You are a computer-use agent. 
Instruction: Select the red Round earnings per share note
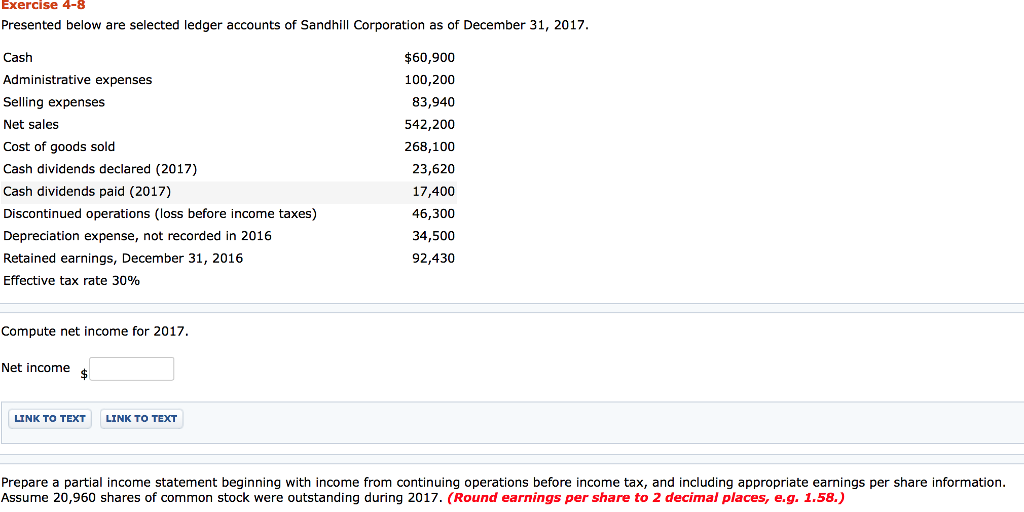tap(646, 498)
